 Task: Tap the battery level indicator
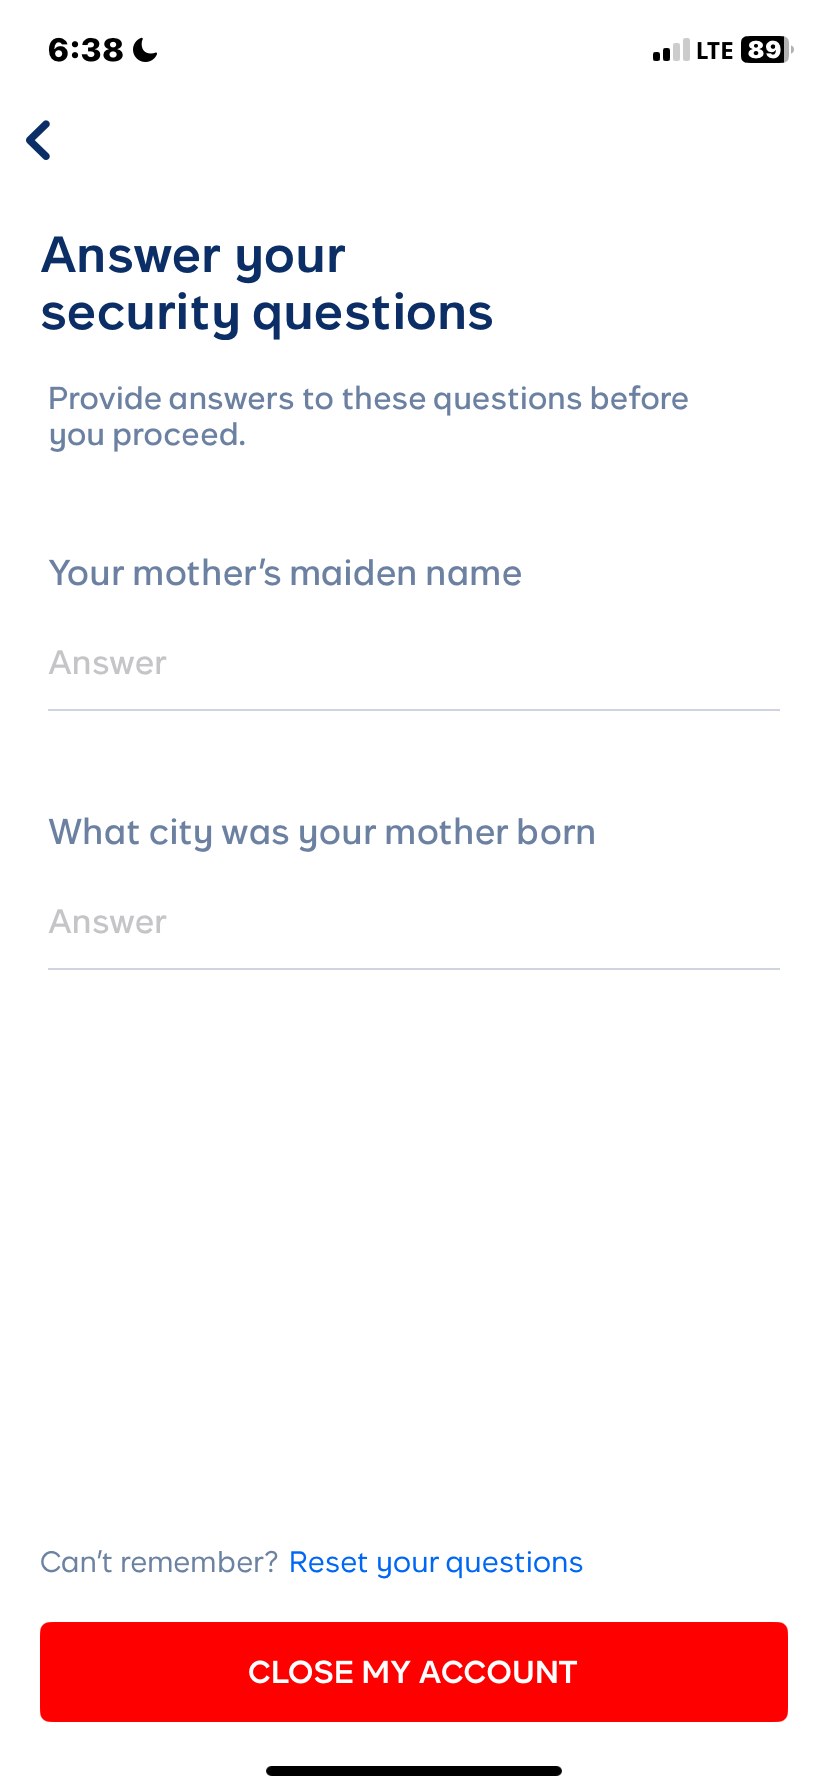click(x=766, y=50)
